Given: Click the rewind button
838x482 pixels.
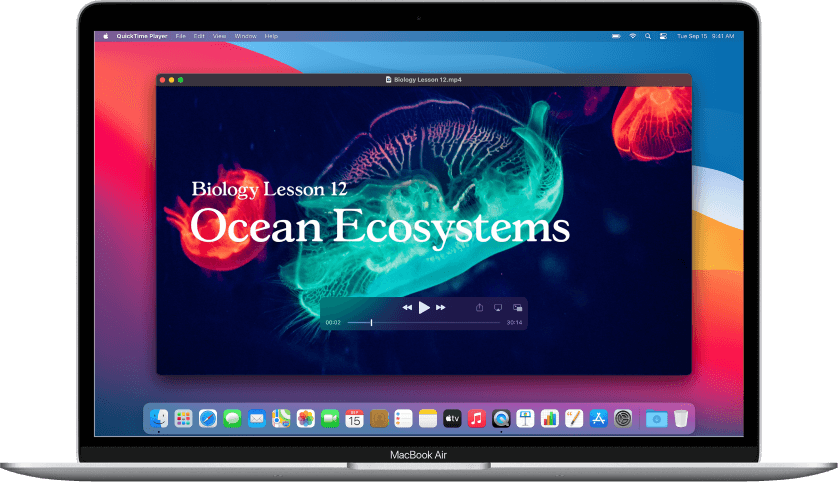Looking at the screenshot, I should (407, 308).
